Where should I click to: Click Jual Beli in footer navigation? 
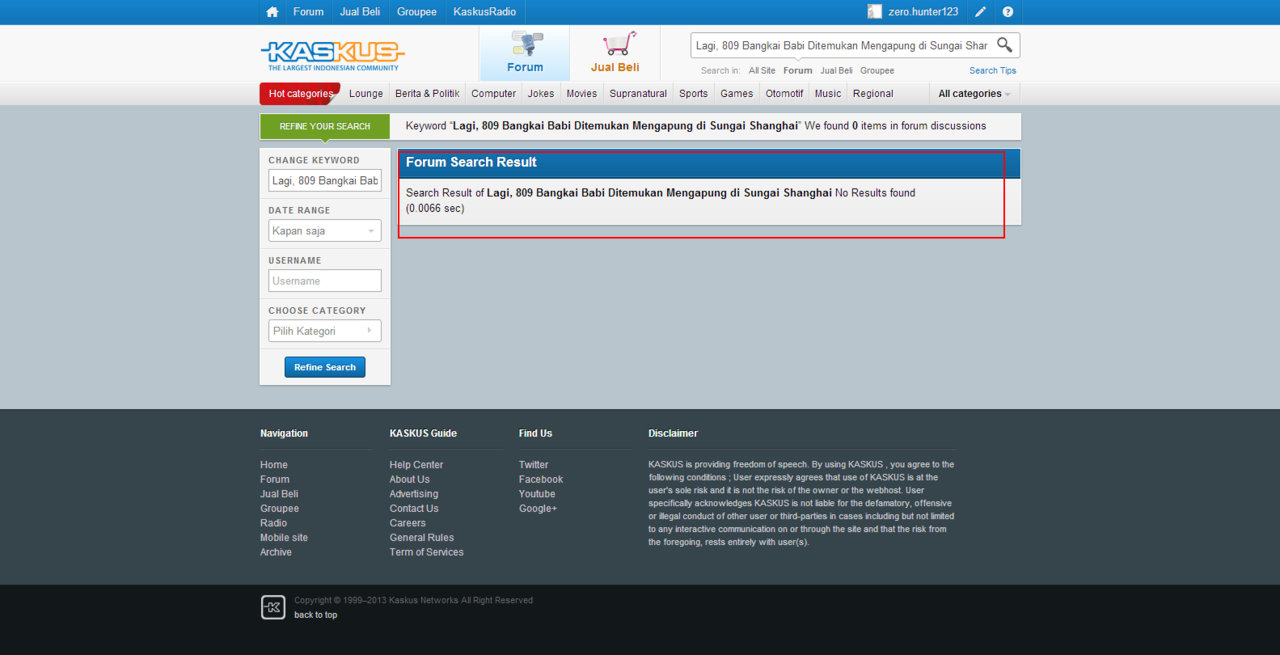click(x=279, y=494)
